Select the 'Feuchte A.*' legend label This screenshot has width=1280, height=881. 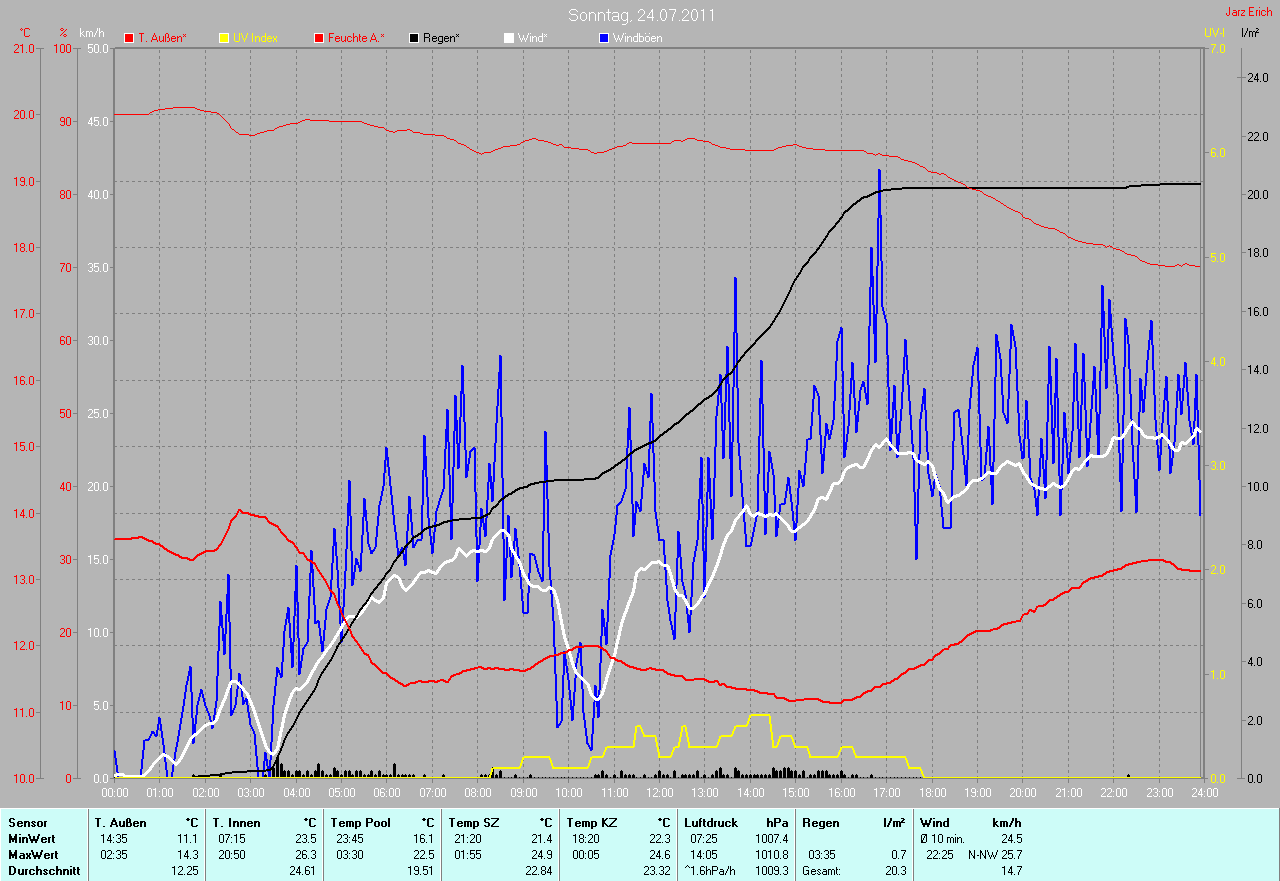(x=356, y=38)
